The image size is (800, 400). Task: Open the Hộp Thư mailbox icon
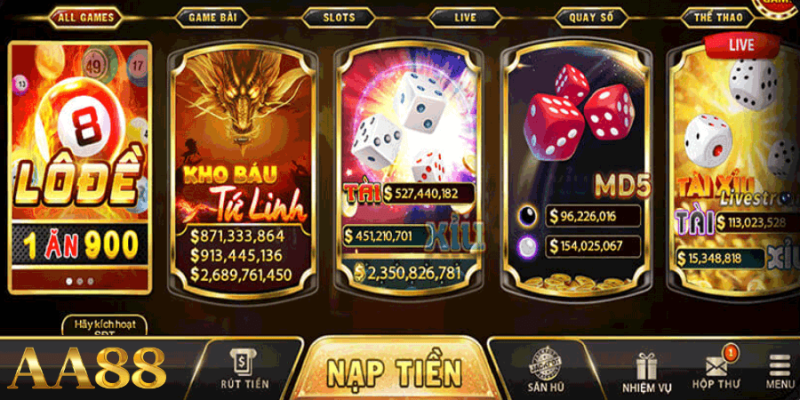click(x=716, y=368)
